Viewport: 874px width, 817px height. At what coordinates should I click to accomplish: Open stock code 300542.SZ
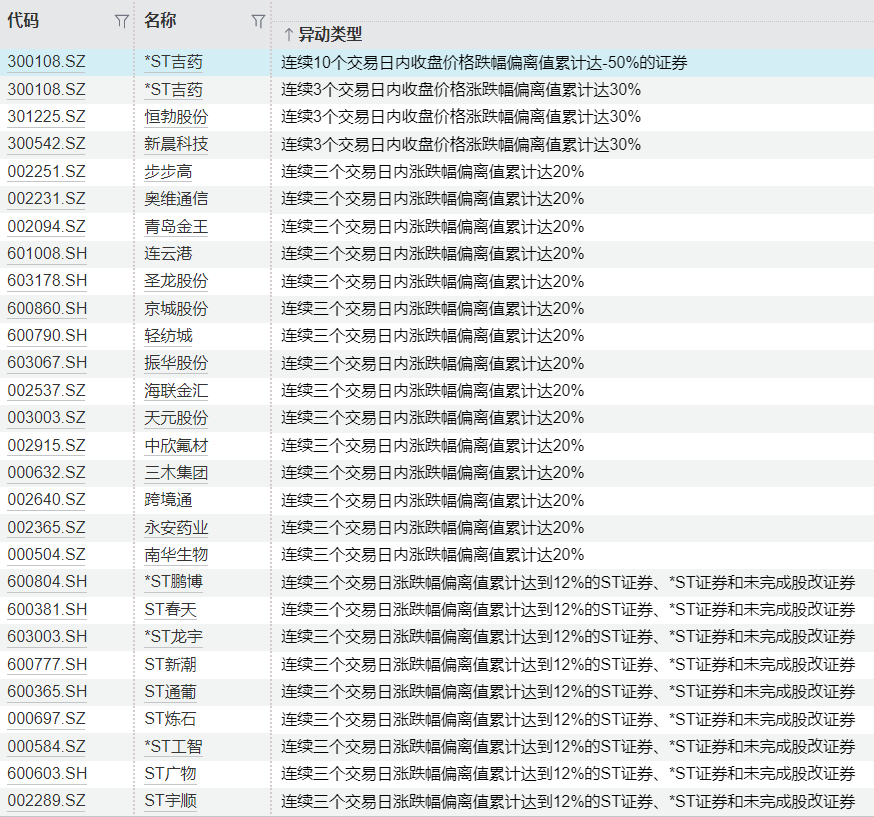(x=46, y=144)
